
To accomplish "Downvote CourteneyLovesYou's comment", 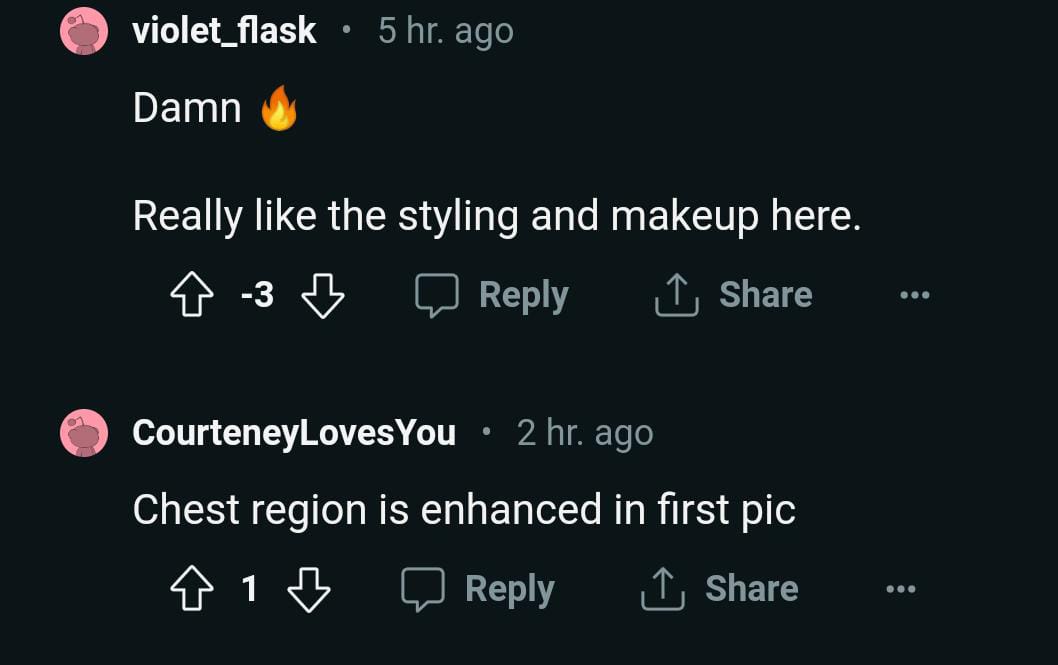I will pyautogui.click(x=308, y=590).
